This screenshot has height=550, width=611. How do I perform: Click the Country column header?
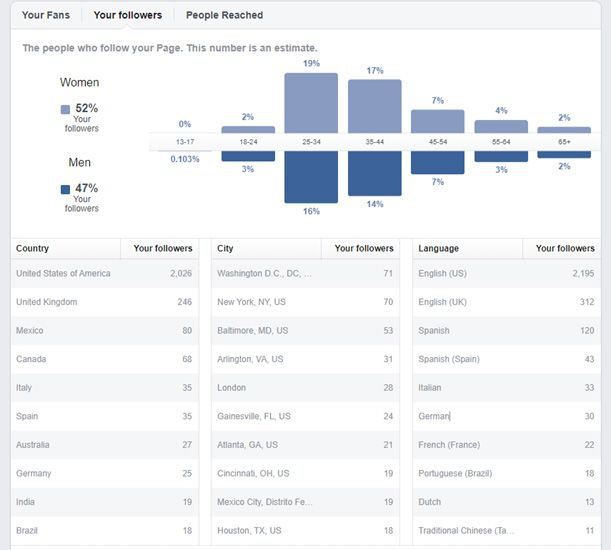click(33, 248)
